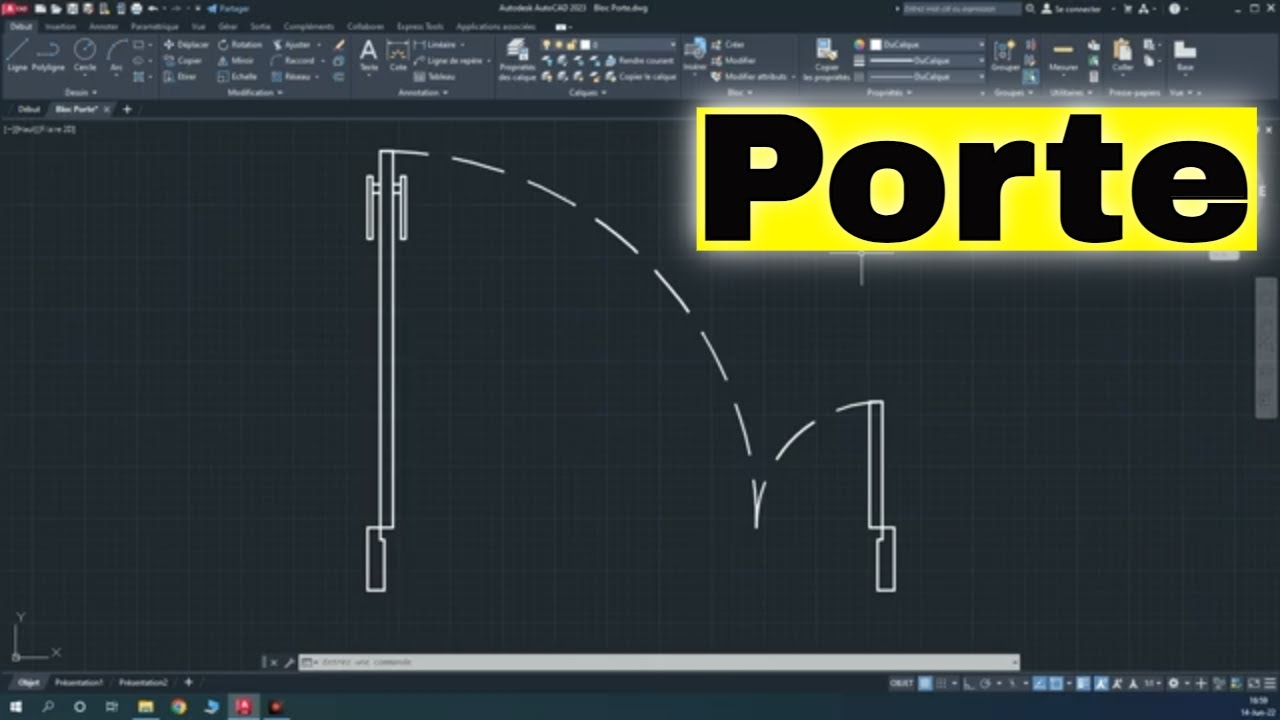
Task: Select the Cercle tool
Action: click(85, 54)
